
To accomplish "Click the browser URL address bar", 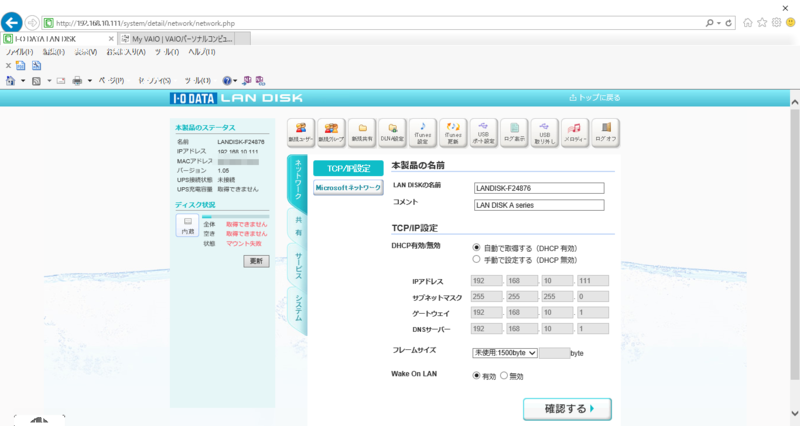I will [x=374, y=23].
